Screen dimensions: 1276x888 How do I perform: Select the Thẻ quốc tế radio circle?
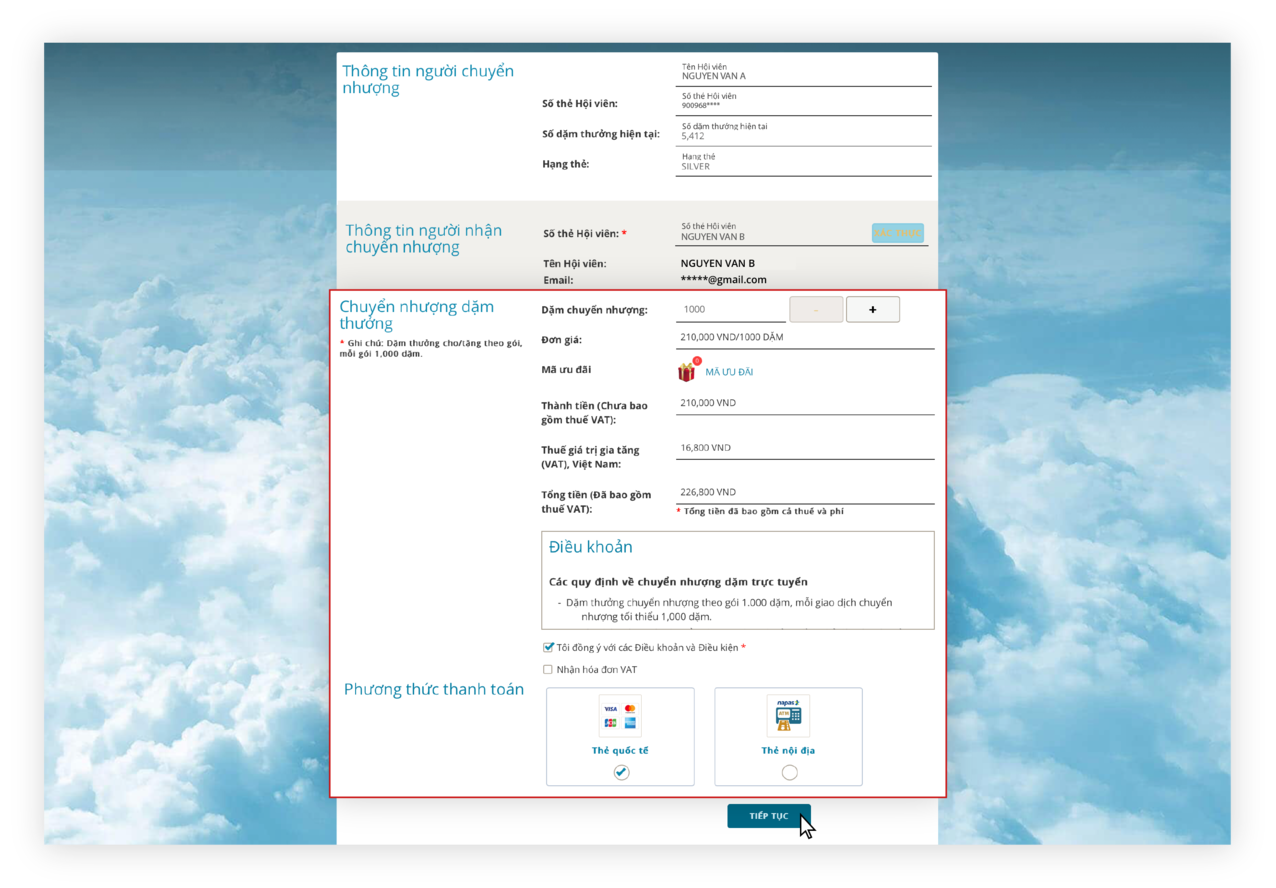621,772
